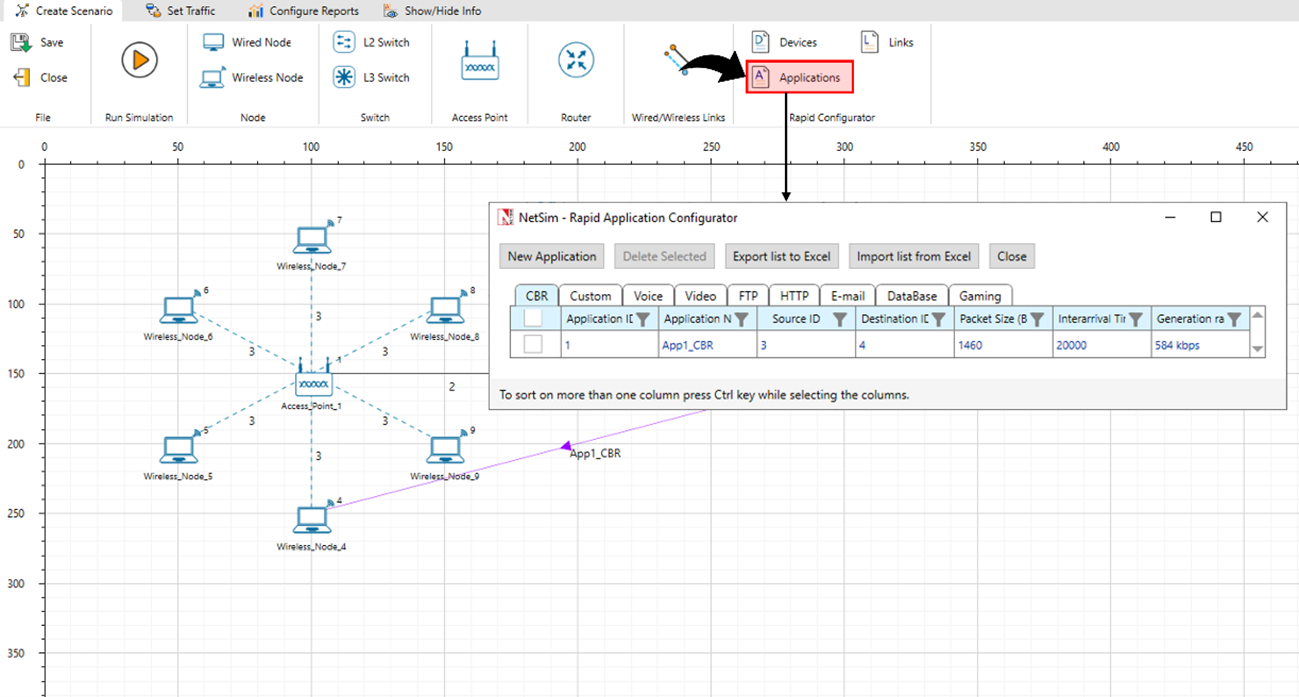Select Wireless_Node_5 on the canvas
The image size is (1299, 697).
coord(179,450)
